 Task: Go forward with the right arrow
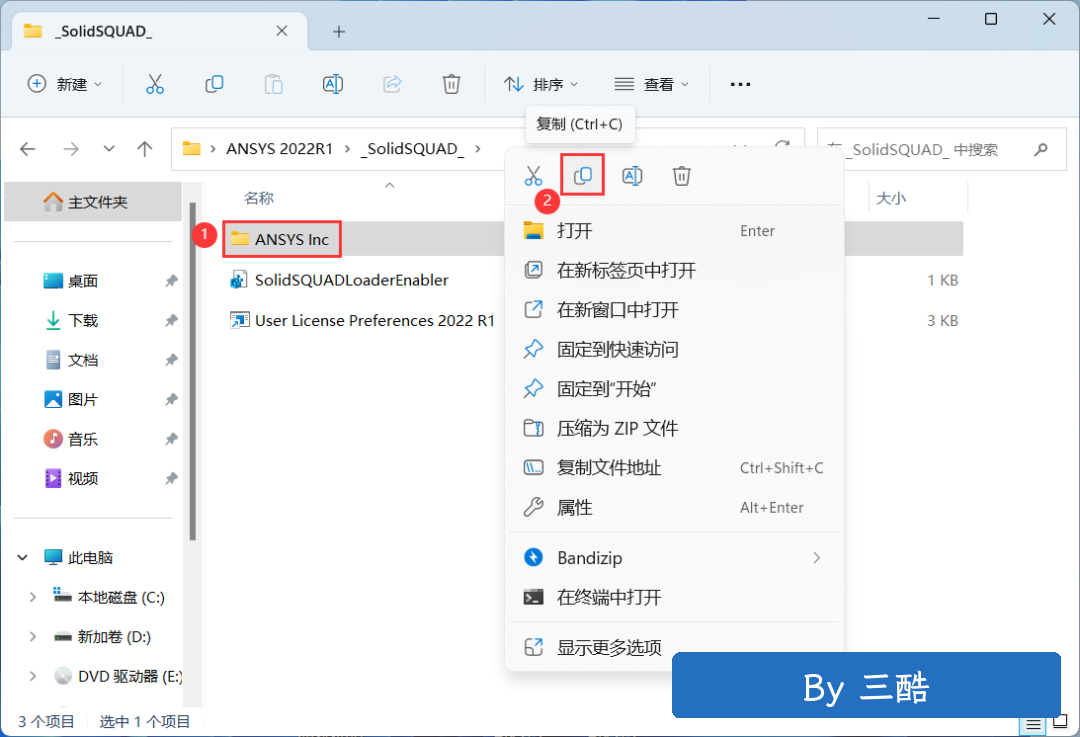pyautogui.click(x=71, y=149)
